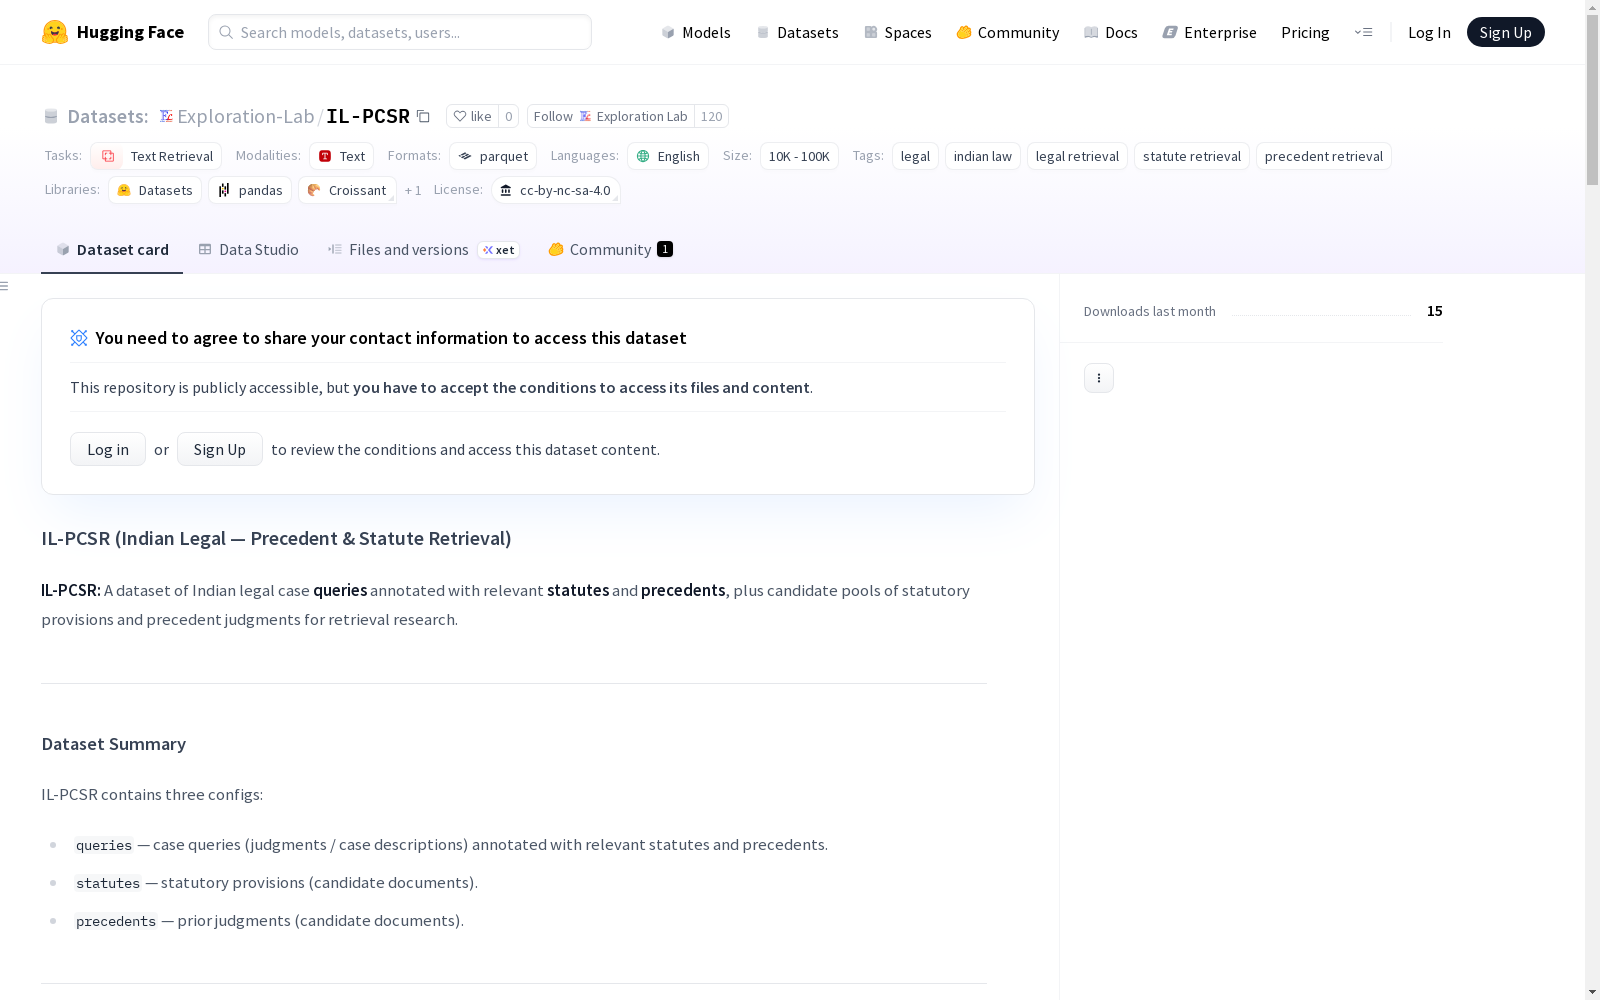
Task: Open the cc-by-nc-sa-4.0 license tag
Action: click(556, 190)
